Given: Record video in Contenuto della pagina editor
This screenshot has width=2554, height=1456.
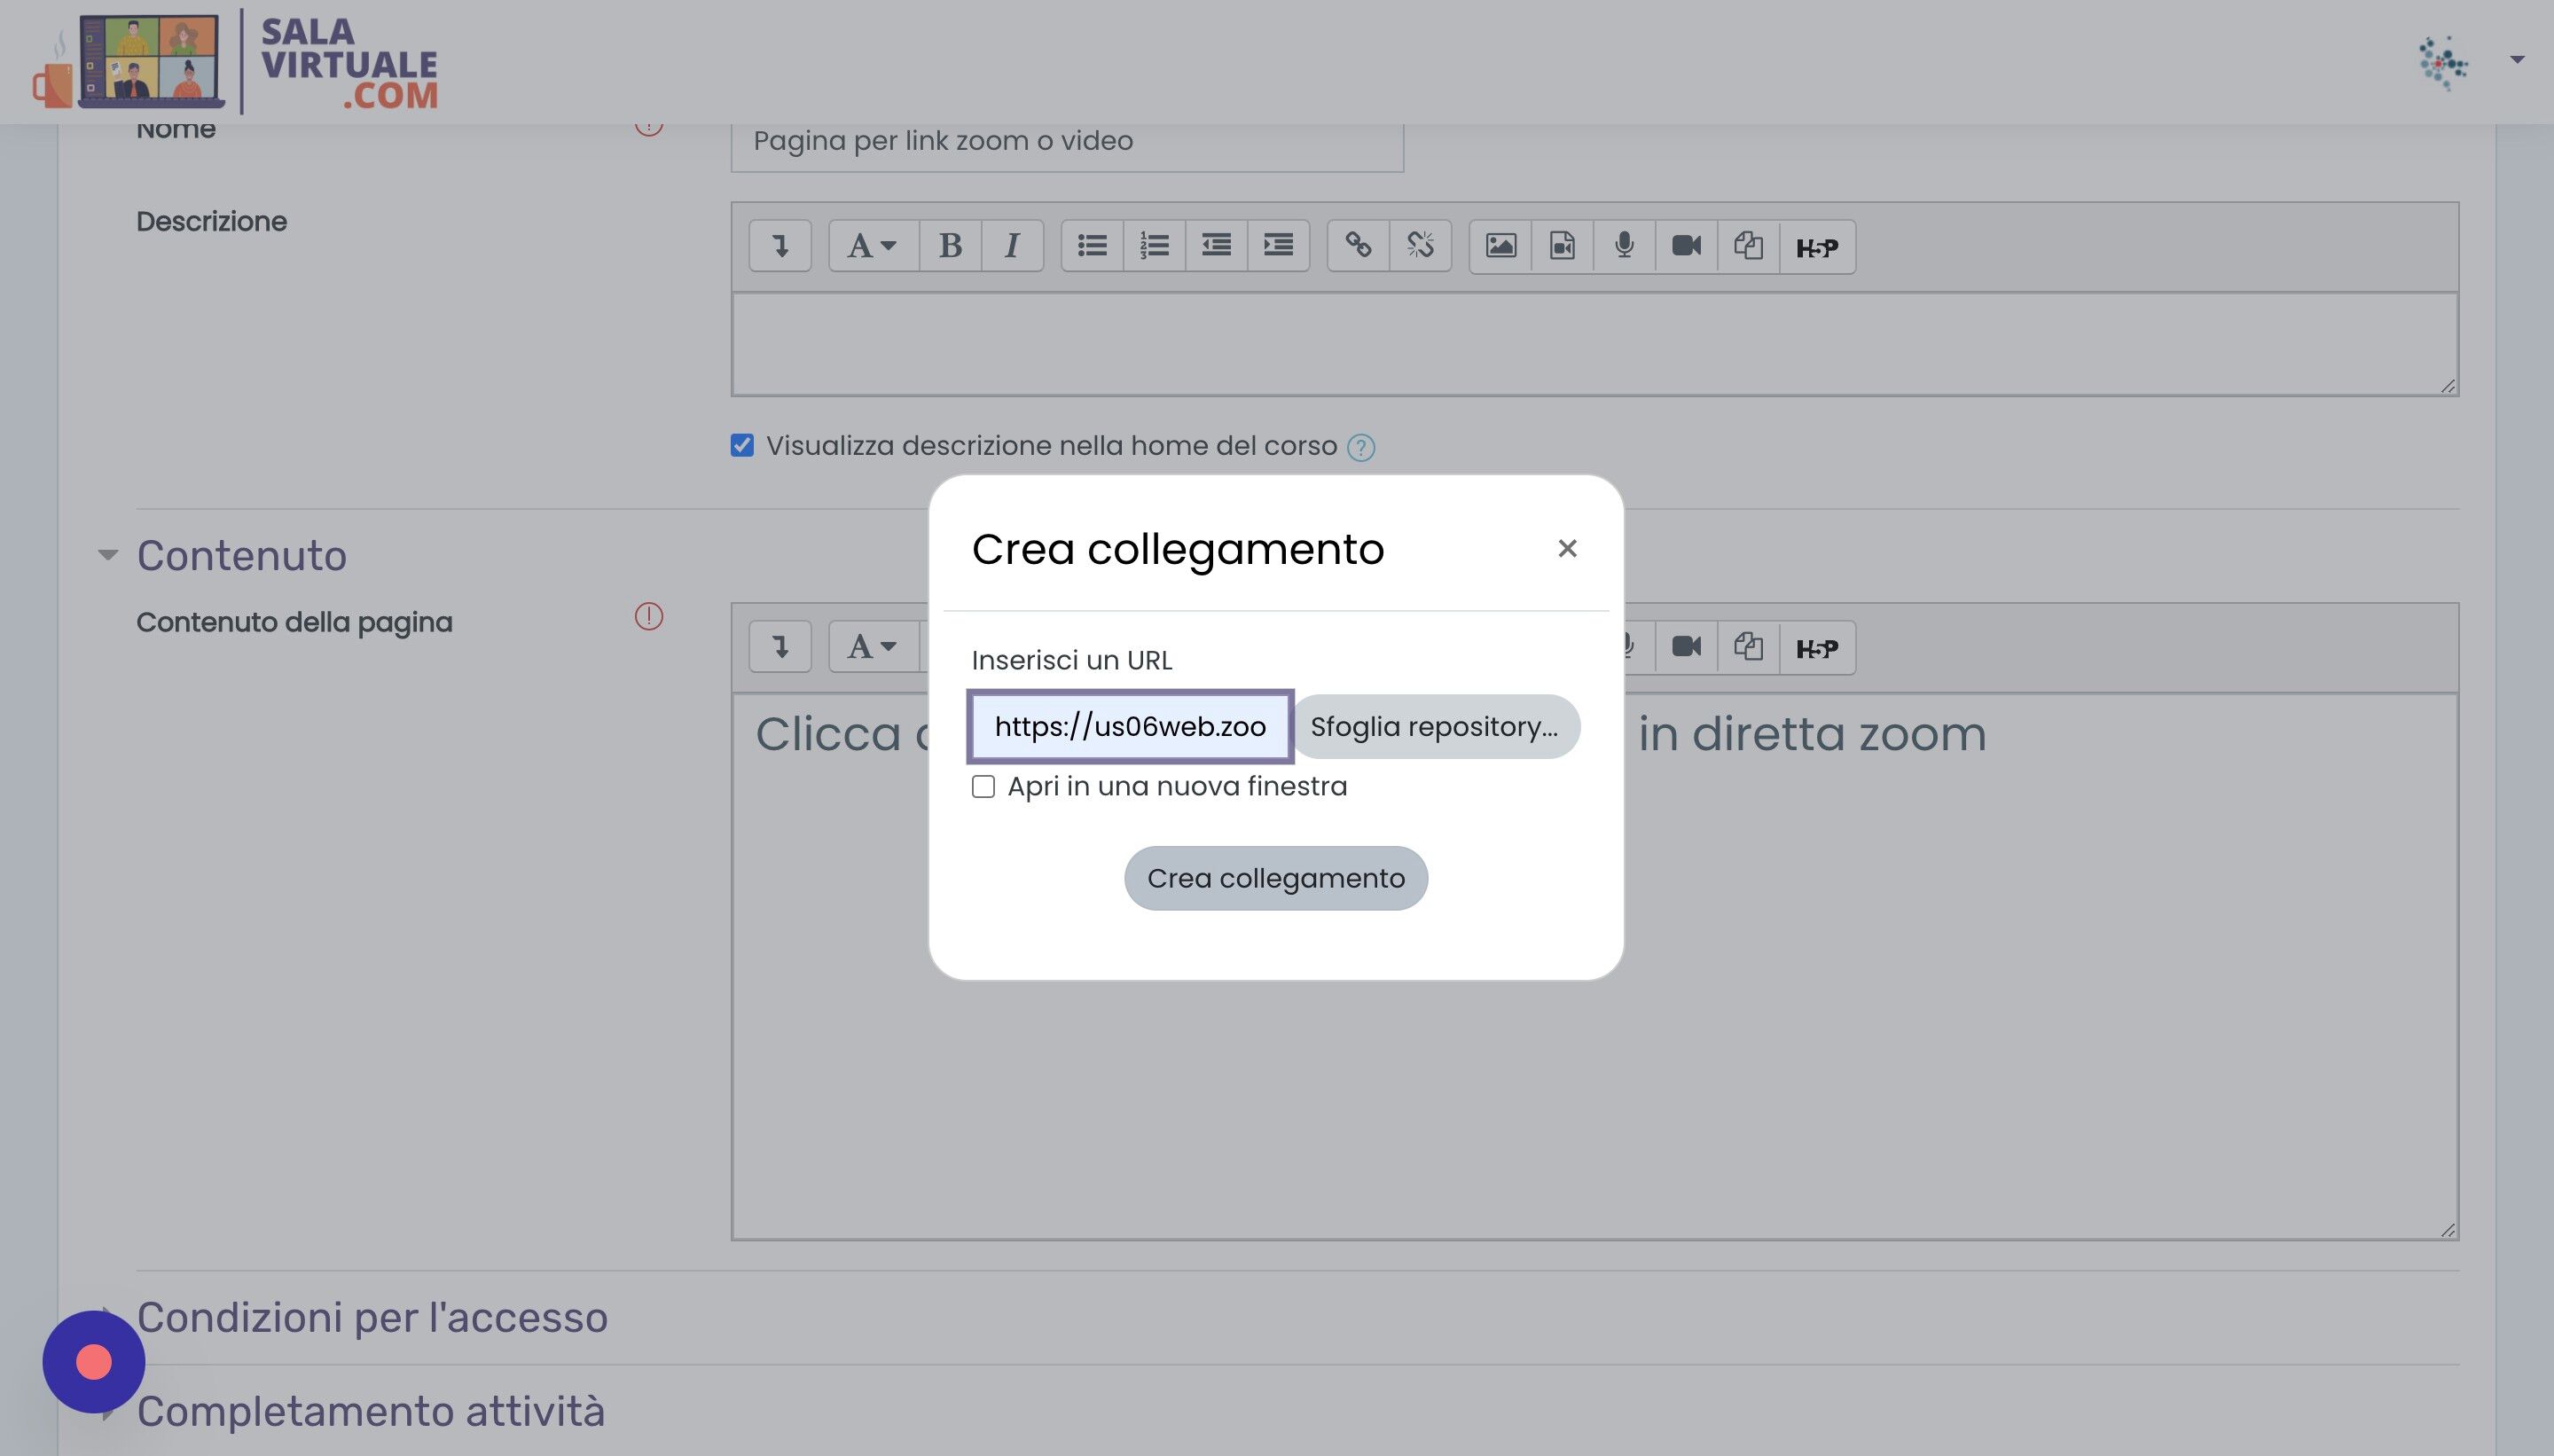Looking at the screenshot, I should click(x=1686, y=647).
